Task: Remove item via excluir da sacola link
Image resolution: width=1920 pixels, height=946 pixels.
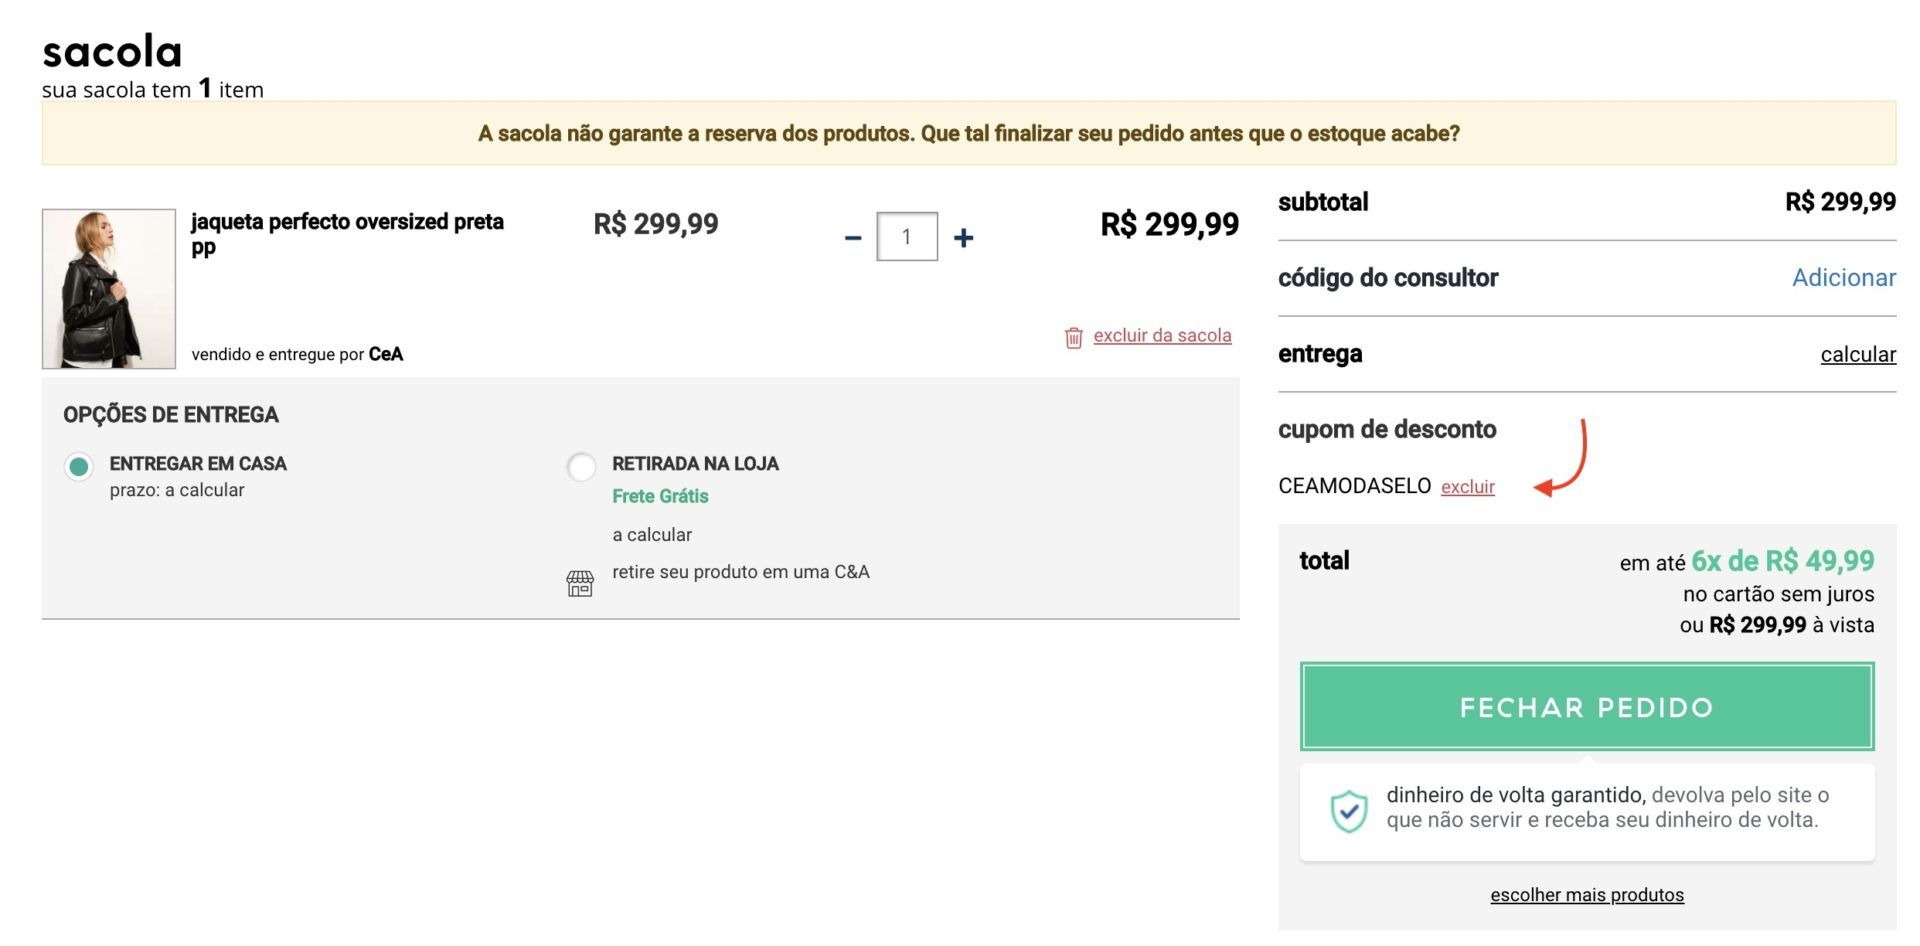Action: [x=1162, y=336]
